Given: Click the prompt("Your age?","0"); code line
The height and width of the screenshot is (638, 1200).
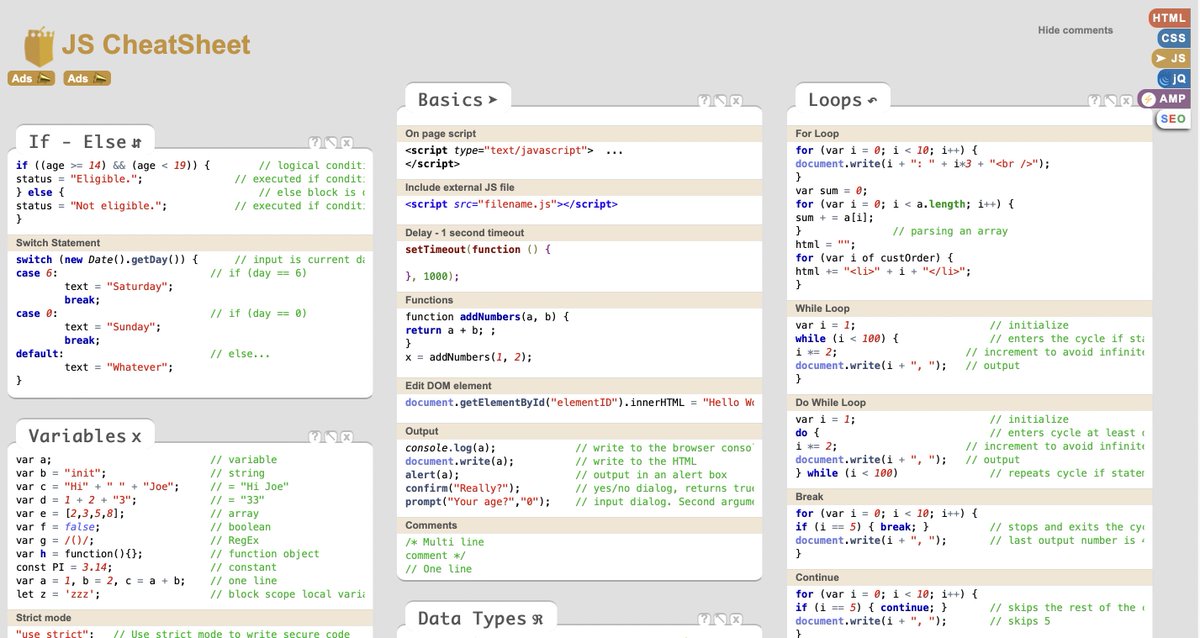Looking at the screenshot, I should coord(478,502).
